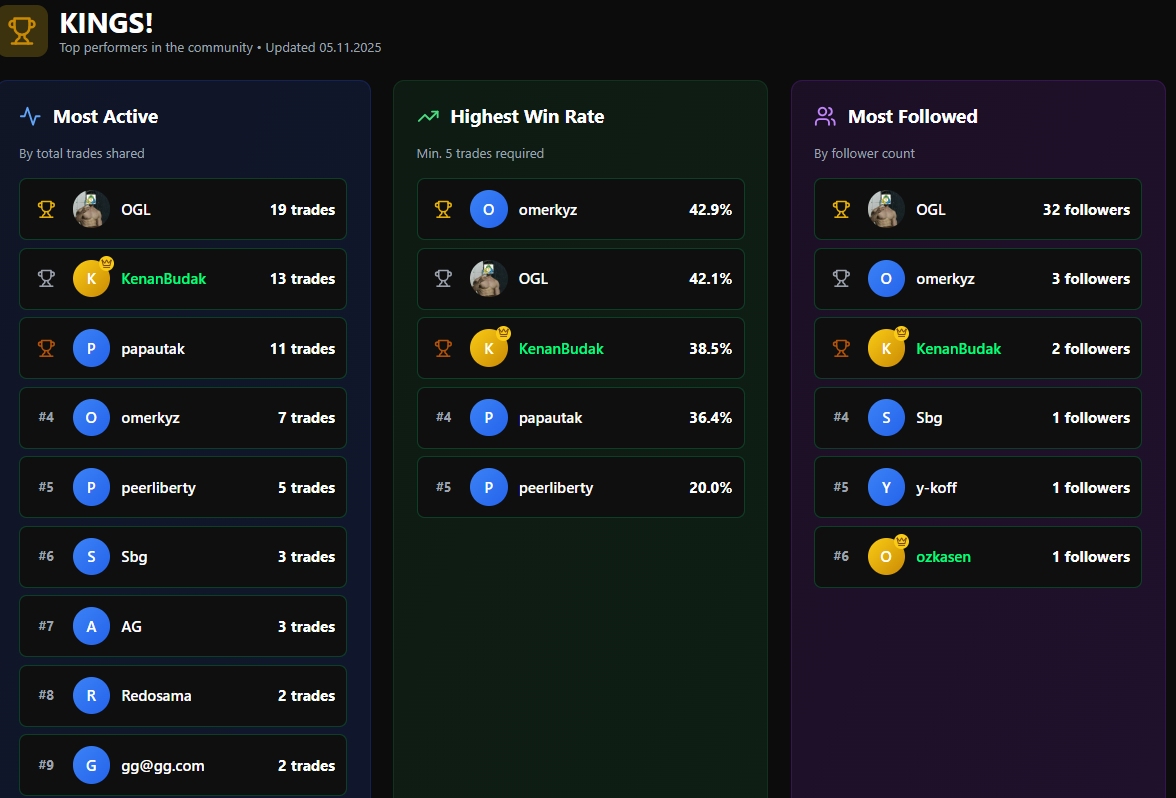This screenshot has height=798, width=1176.
Task: Select the Sbg row in Most Followed
Action: click(977, 417)
